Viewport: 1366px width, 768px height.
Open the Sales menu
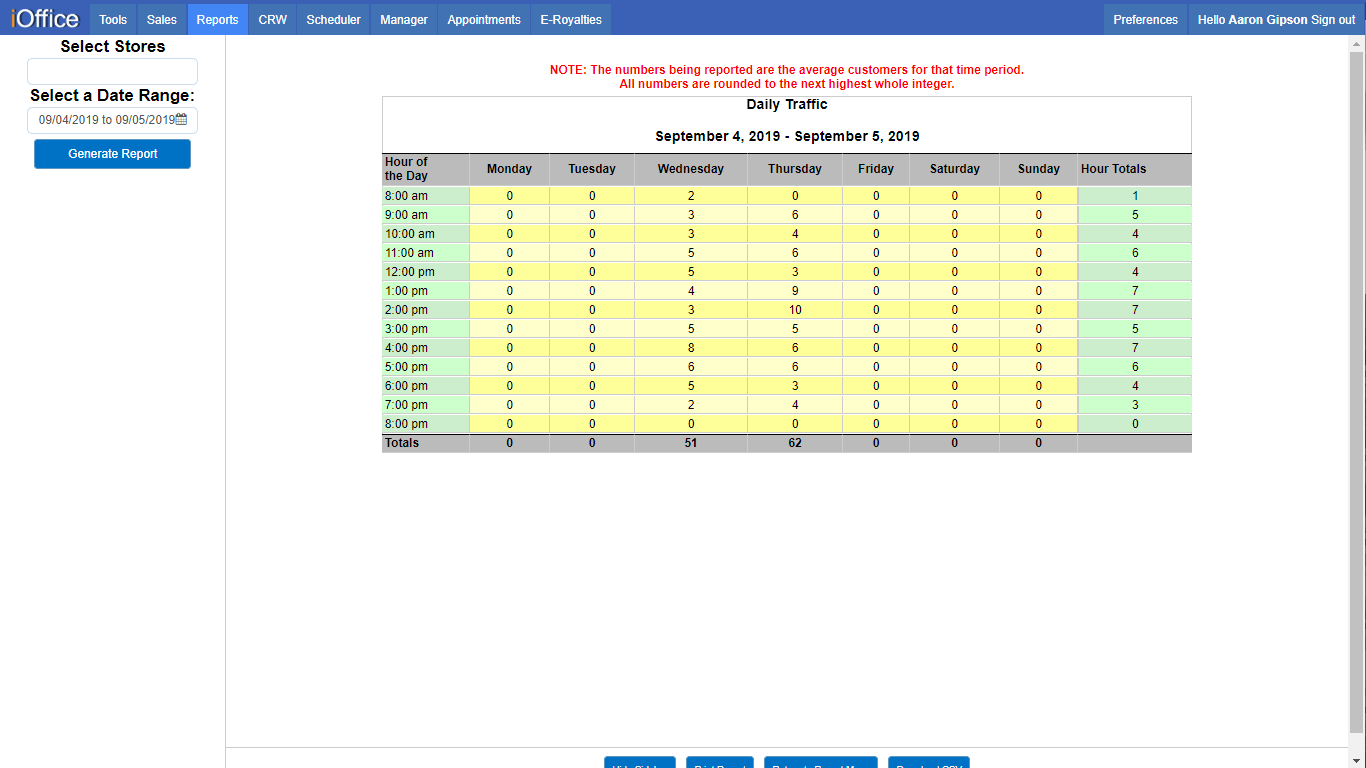(162, 20)
